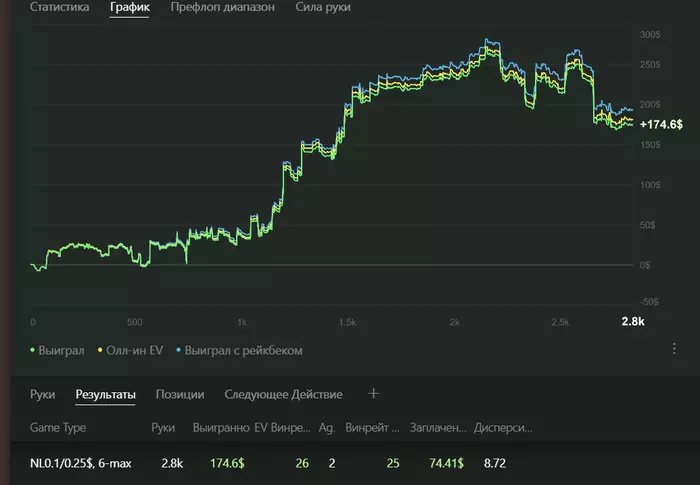
Task: Toggle the Олл-ин EV legend series
Action: [x=130, y=351]
